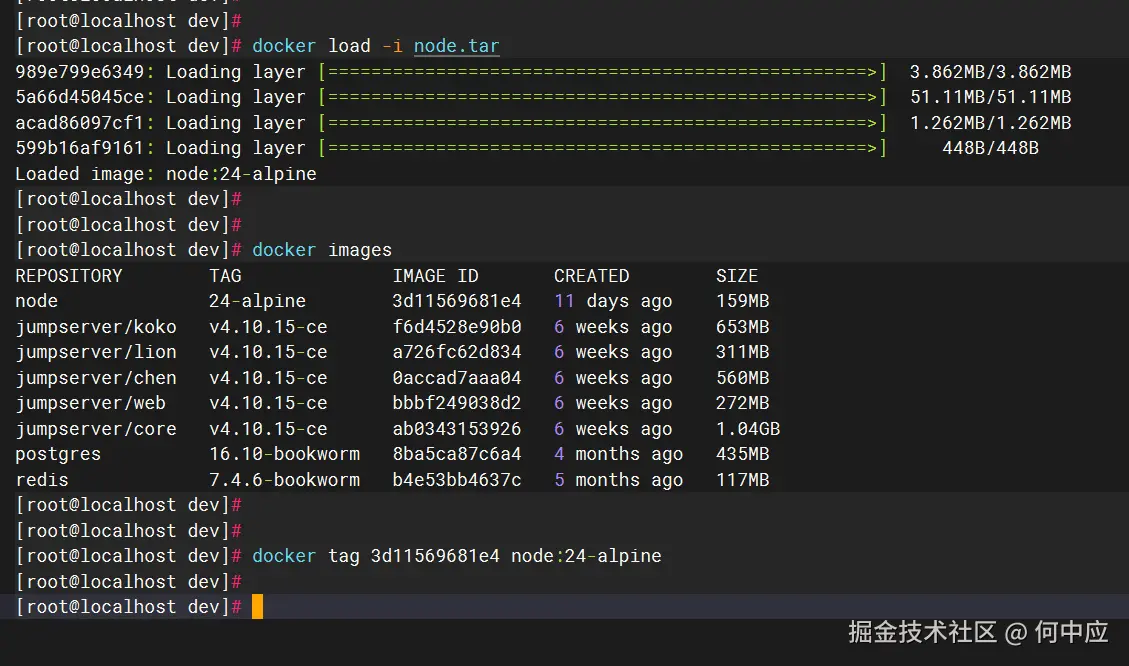This screenshot has width=1129, height=666.
Task: Click image ID f6d4528e90b0
Action: tap(456, 327)
